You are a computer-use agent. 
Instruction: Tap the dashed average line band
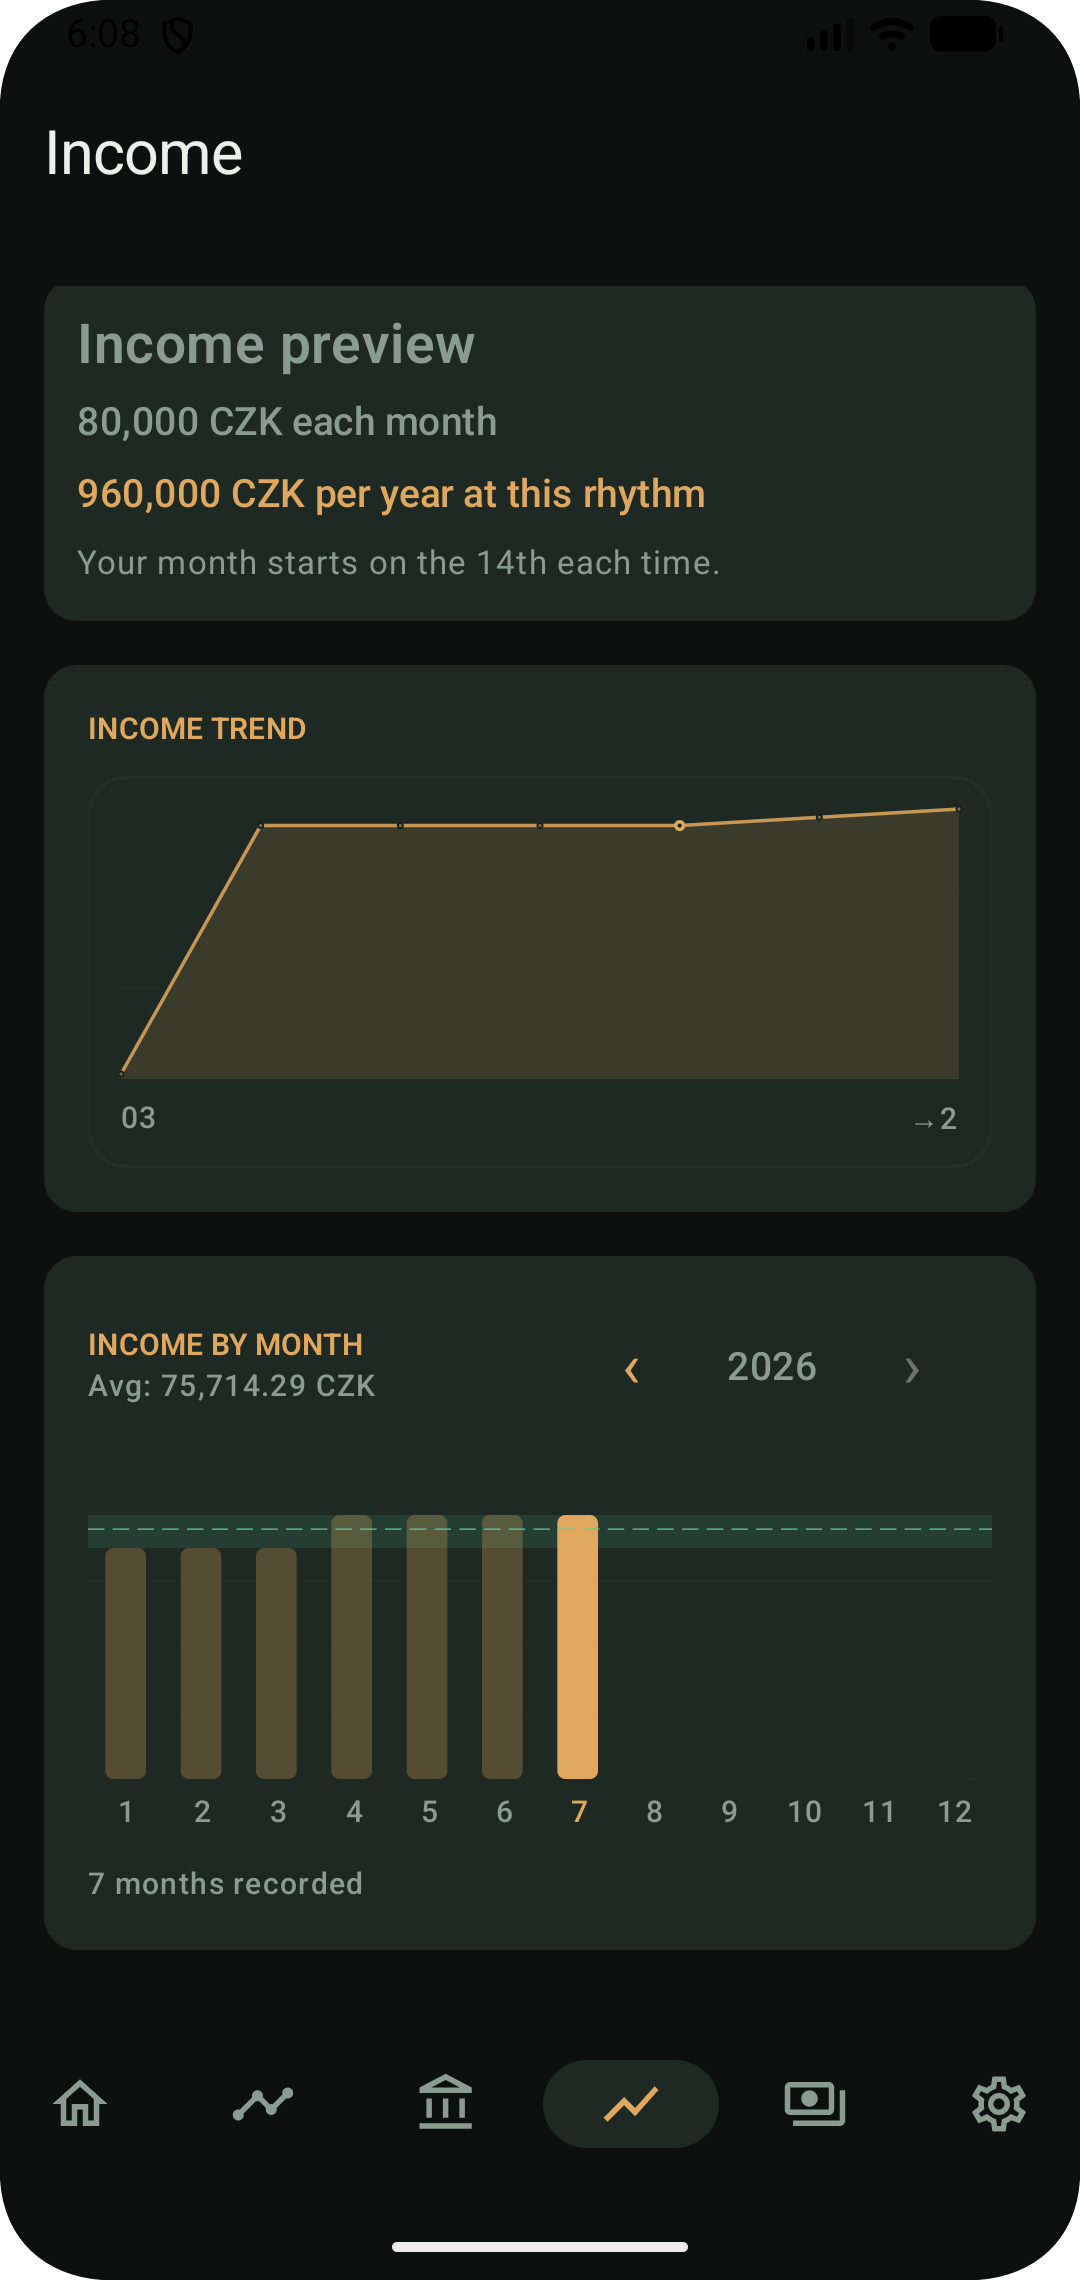[x=540, y=1531]
